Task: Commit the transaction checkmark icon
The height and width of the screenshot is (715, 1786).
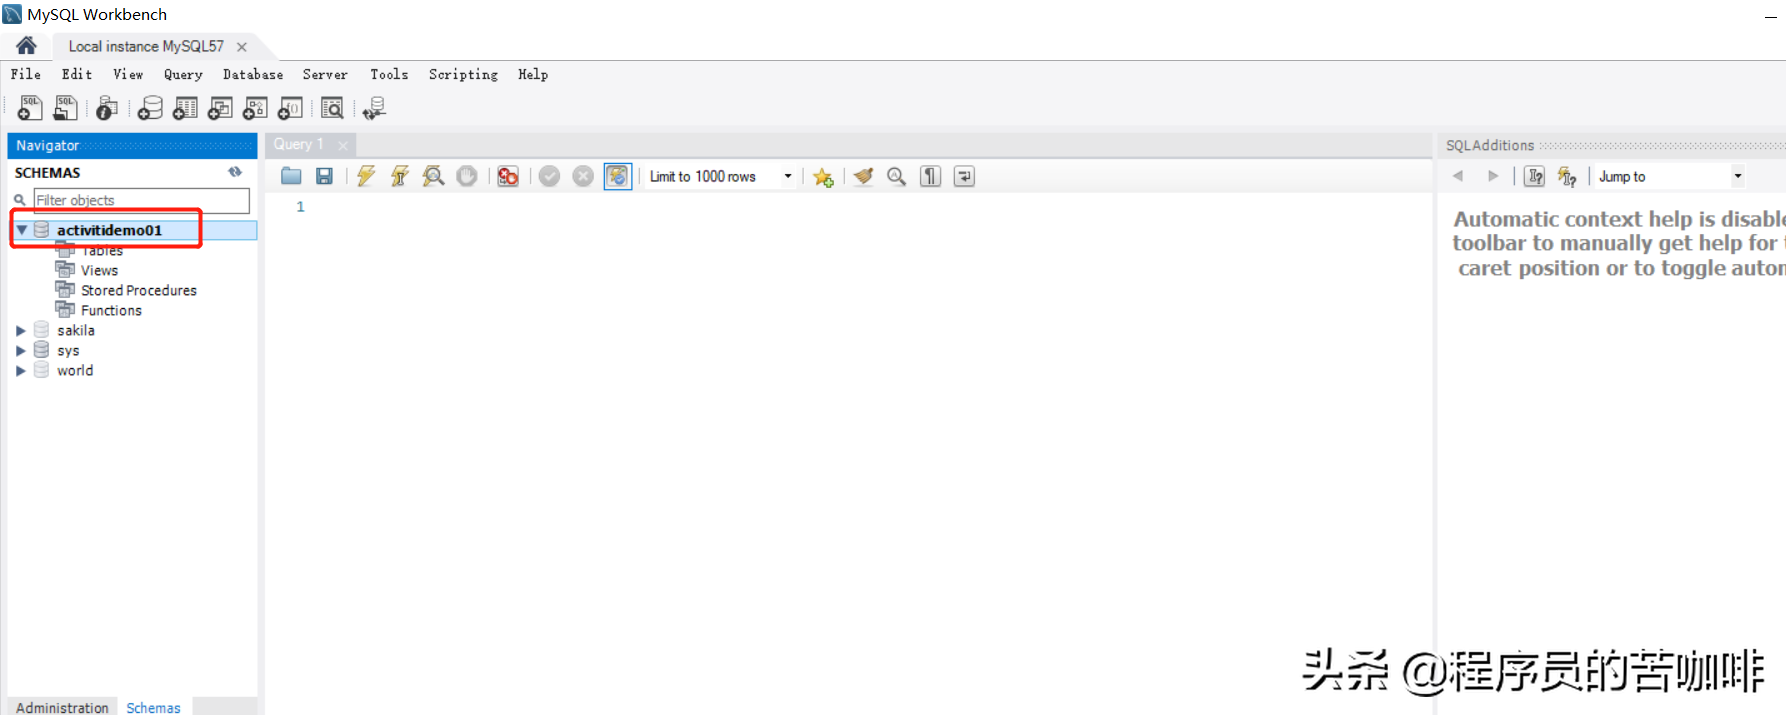Action: pos(549,176)
